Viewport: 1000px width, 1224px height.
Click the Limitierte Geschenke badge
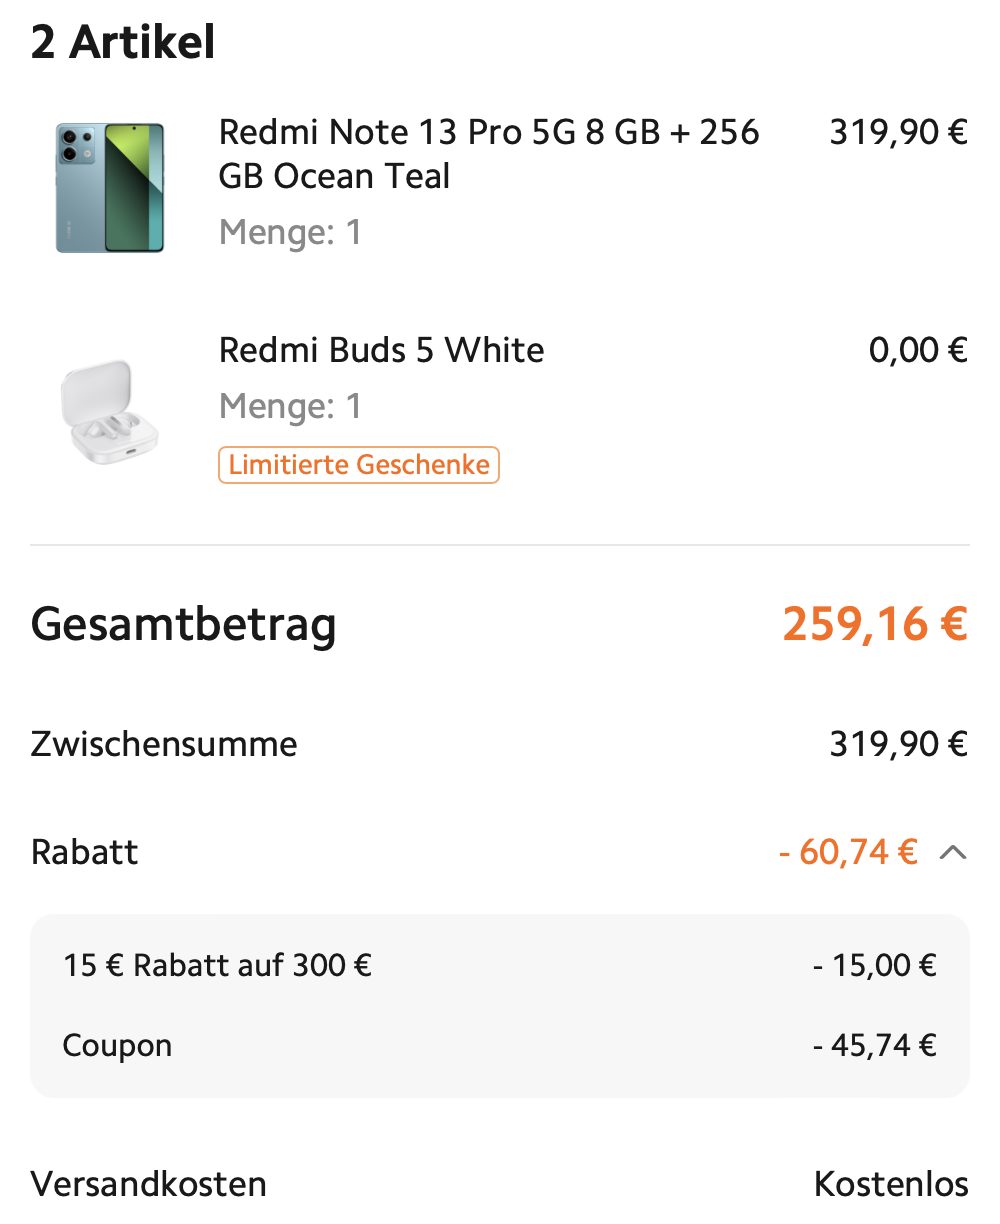point(358,464)
